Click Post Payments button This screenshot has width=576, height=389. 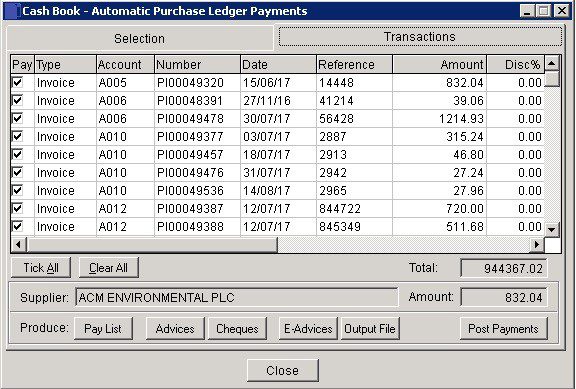(x=503, y=328)
